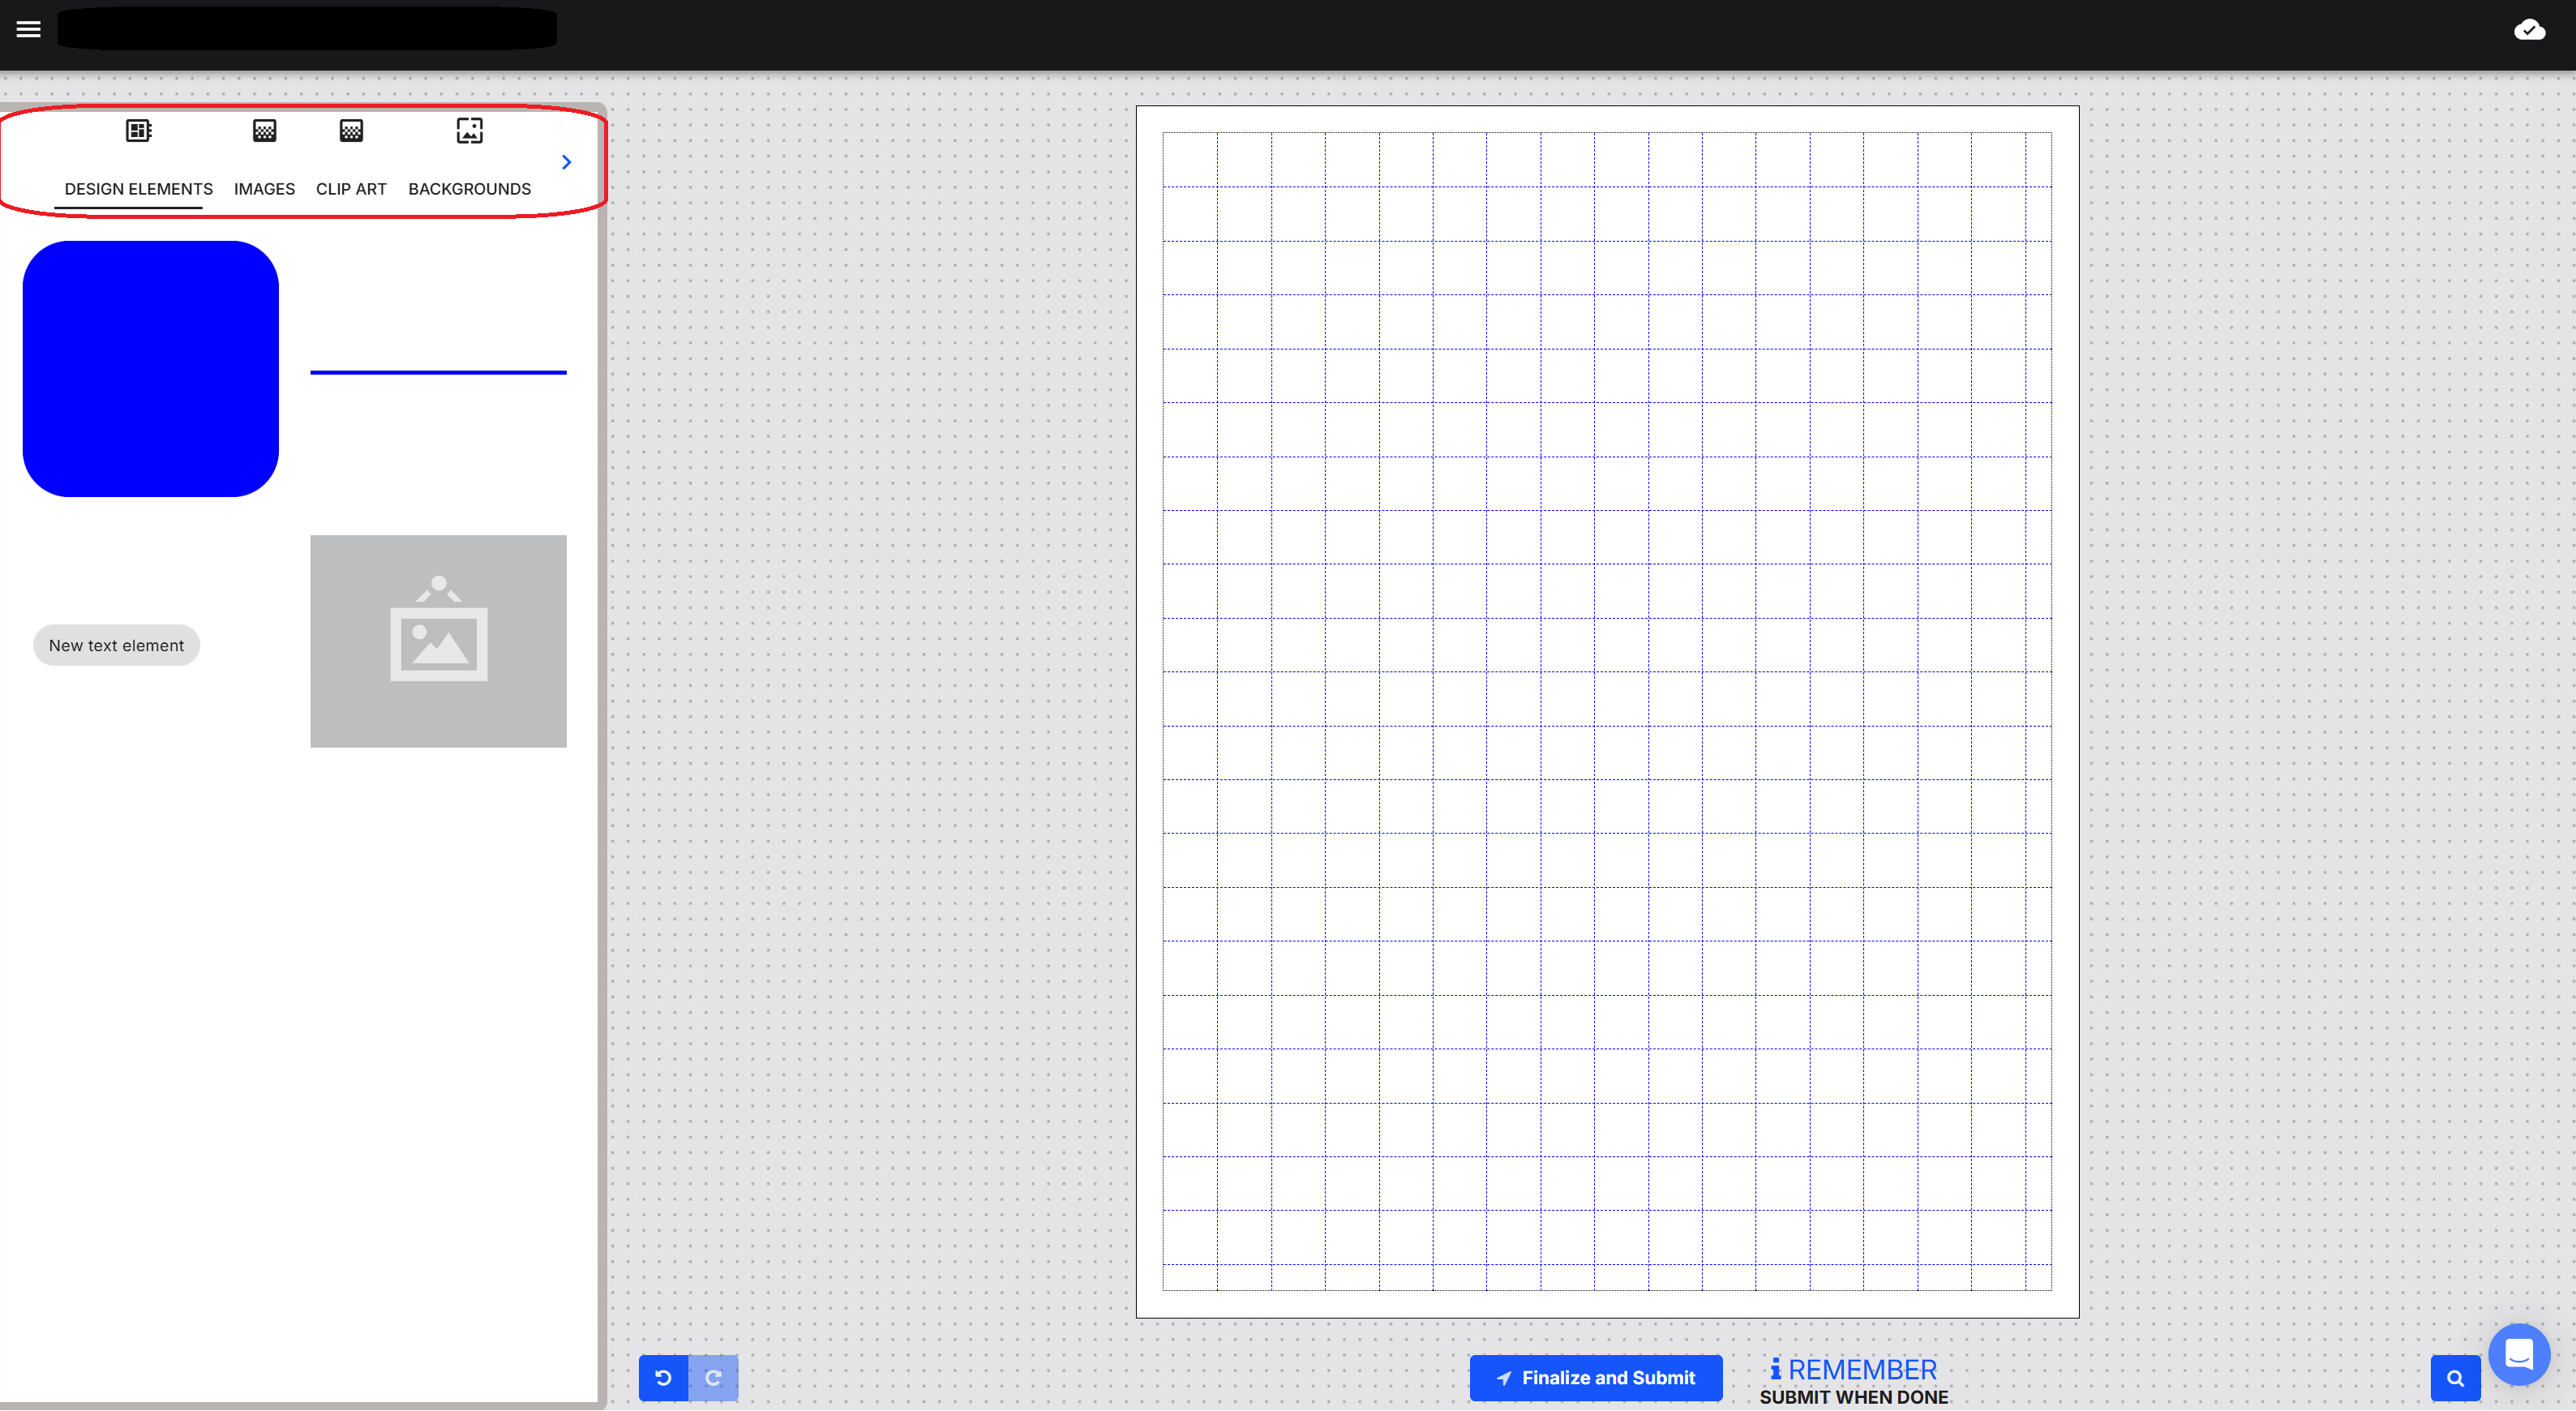
Task: Open the BACKGROUNDS tab
Action: pyautogui.click(x=469, y=189)
